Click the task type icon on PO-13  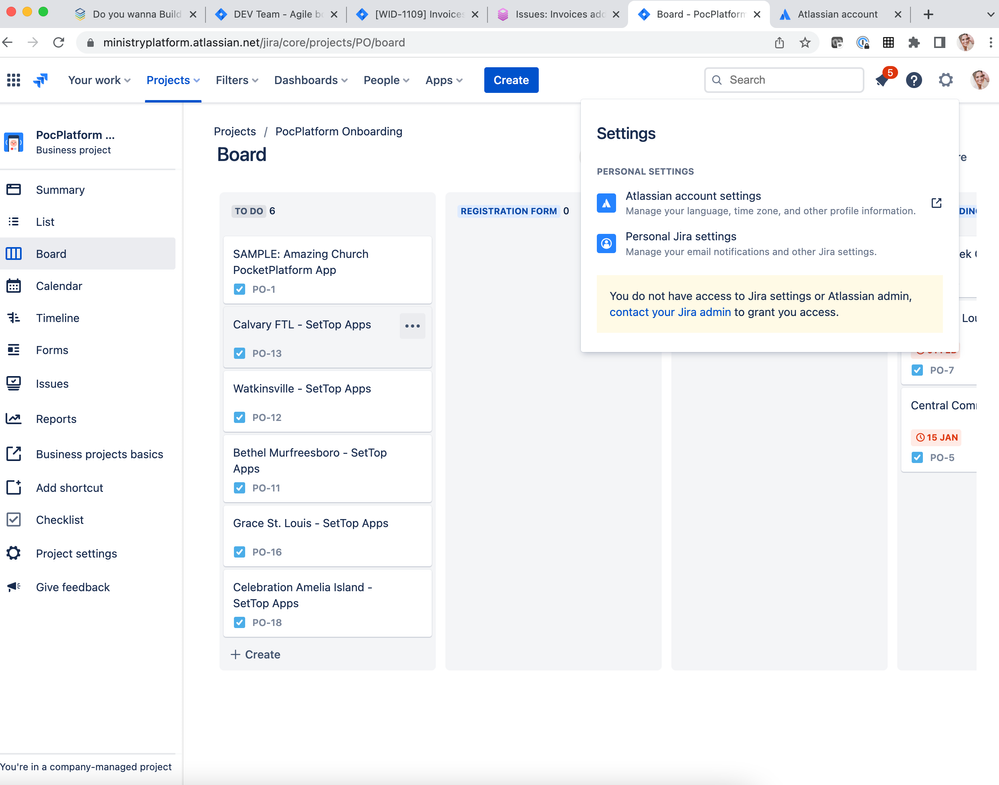(x=240, y=353)
